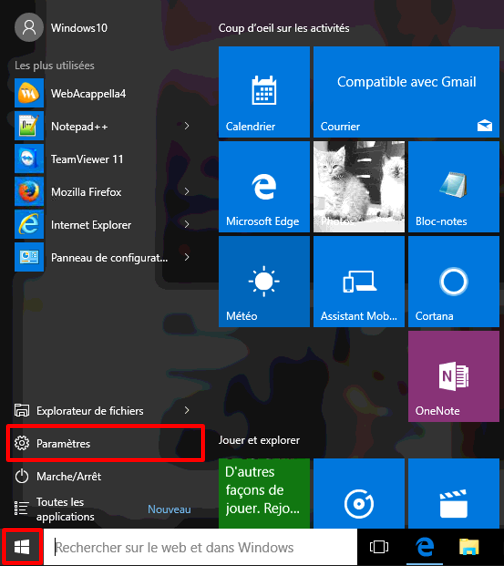Select Explorateur de fichiers entry text
Viewport: 504px width, 567px height.
click(x=90, y=411)
